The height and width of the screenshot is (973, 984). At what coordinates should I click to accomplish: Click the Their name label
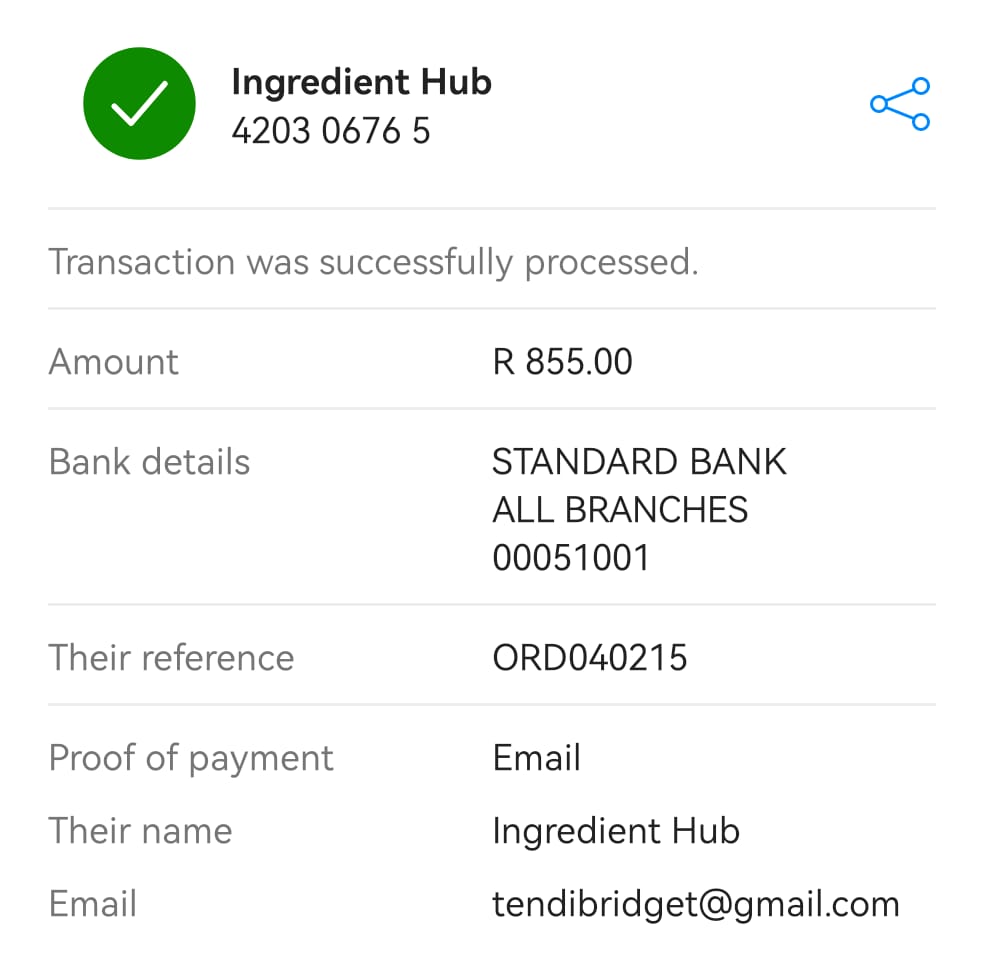coord(141,831)
